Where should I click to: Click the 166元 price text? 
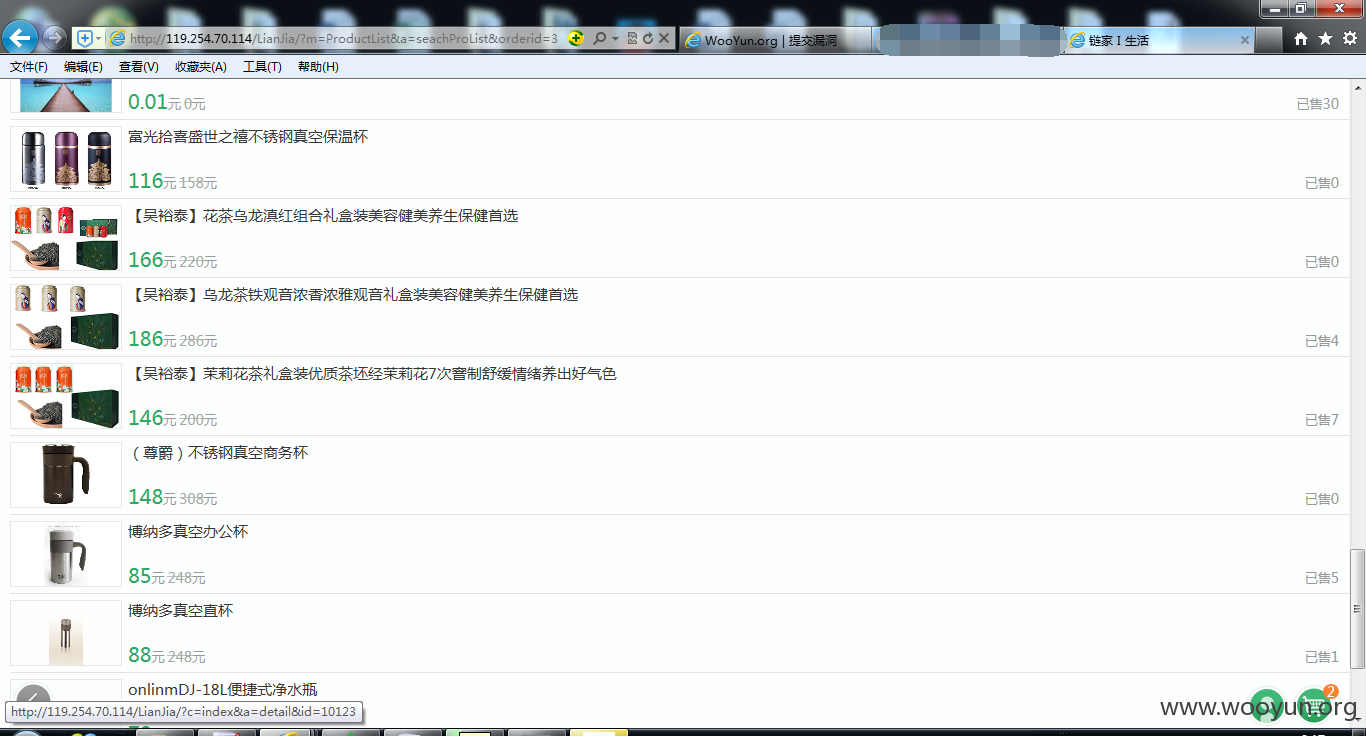coord(152,260)
